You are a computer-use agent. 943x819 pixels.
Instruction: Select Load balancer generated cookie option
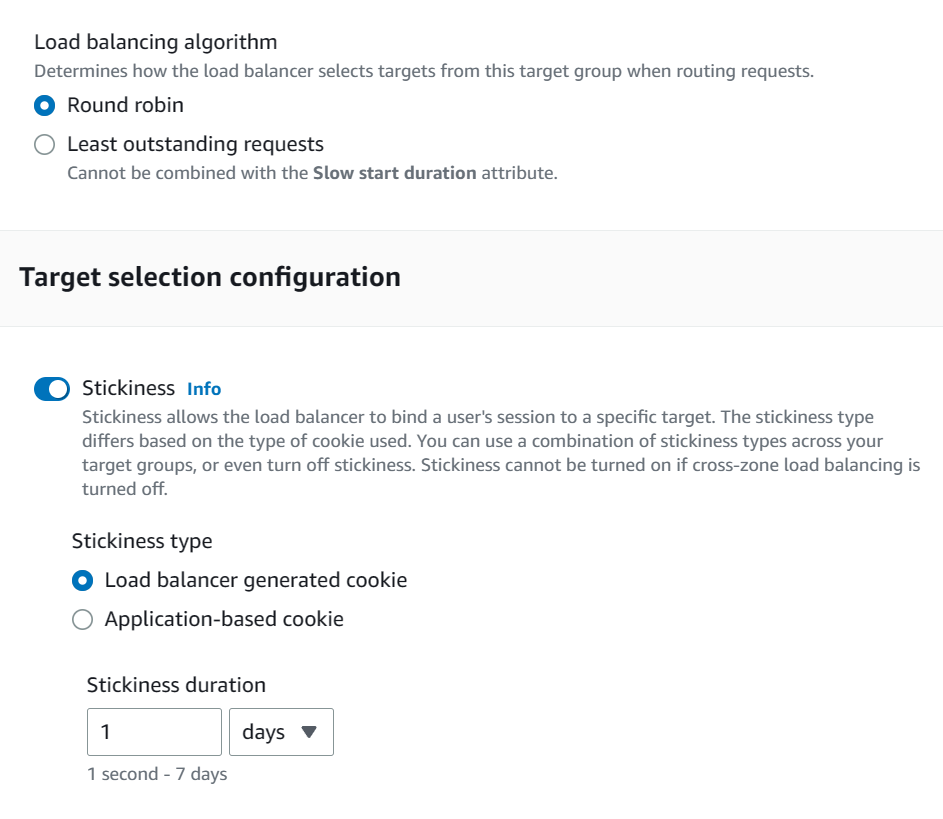coord(82,581)
